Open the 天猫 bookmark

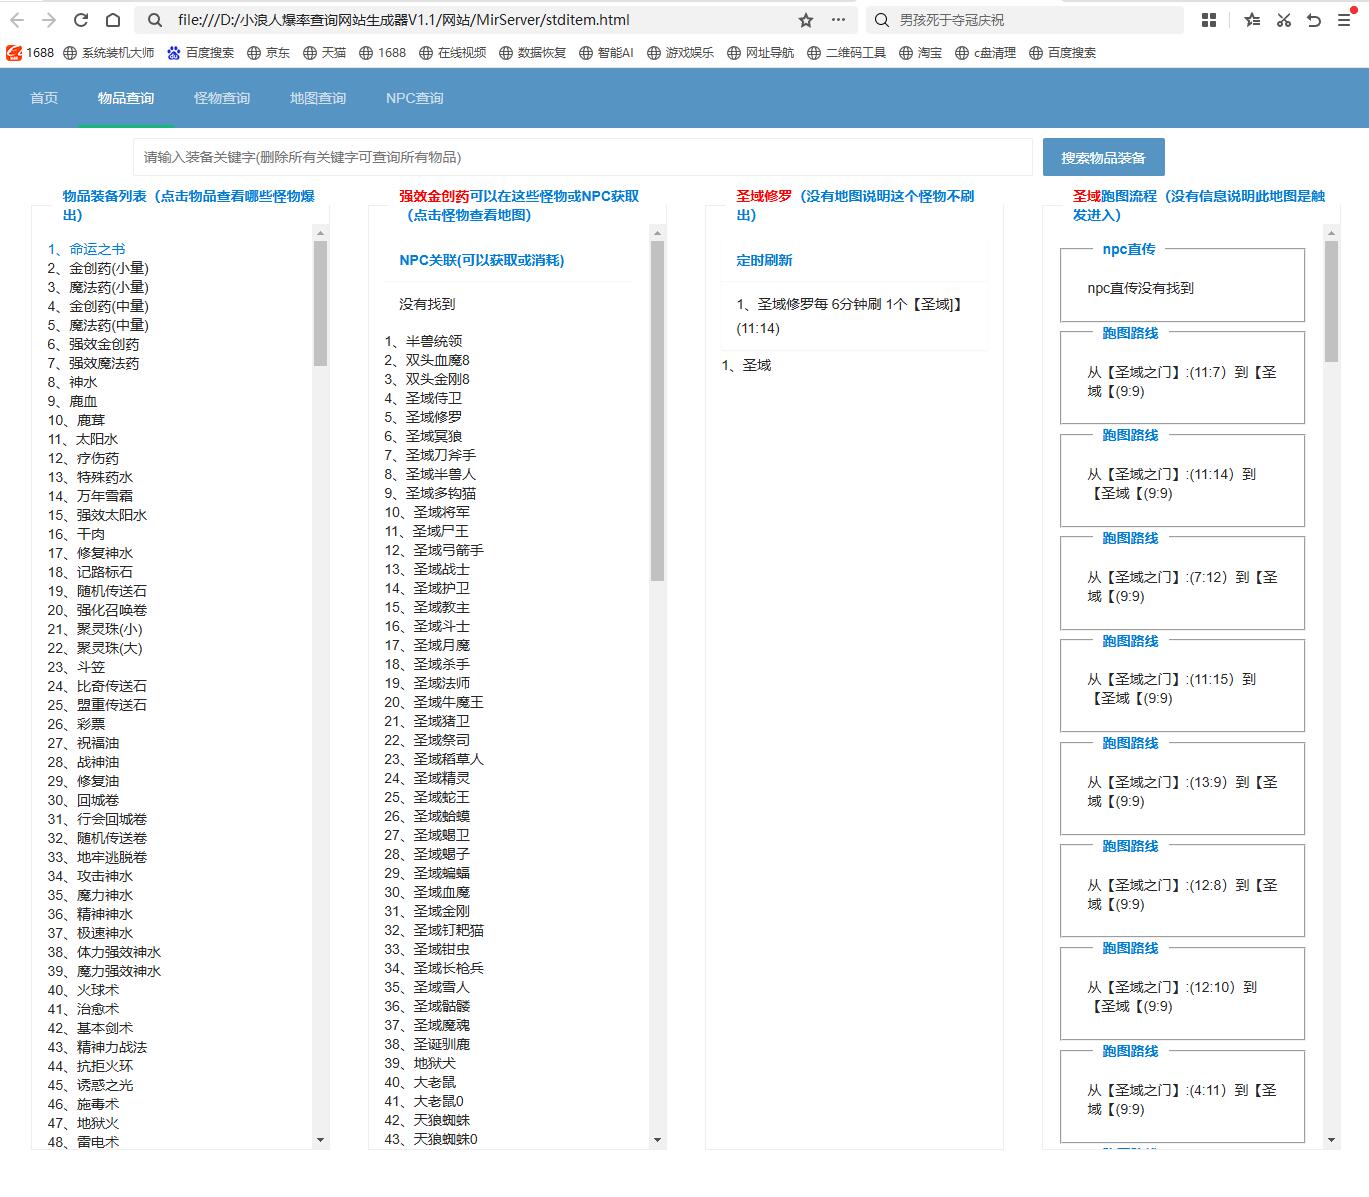tap(324, 53)
